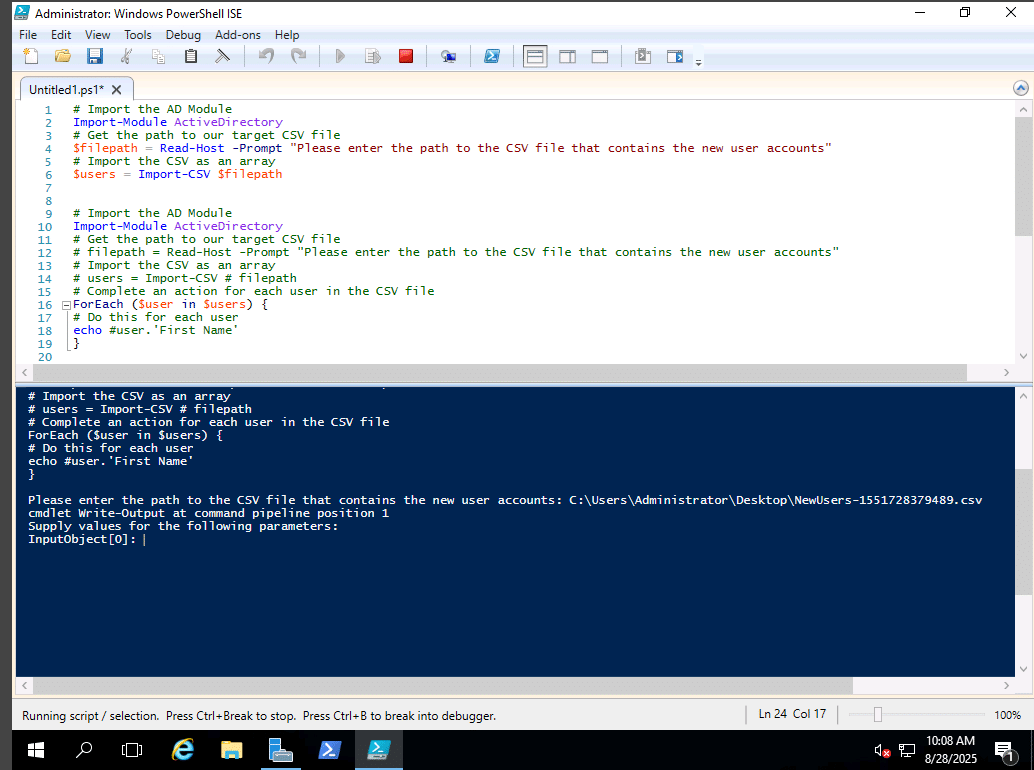Click the Paste clipboard icon
Screen dimensions: 1034x770
coord(190,57)
